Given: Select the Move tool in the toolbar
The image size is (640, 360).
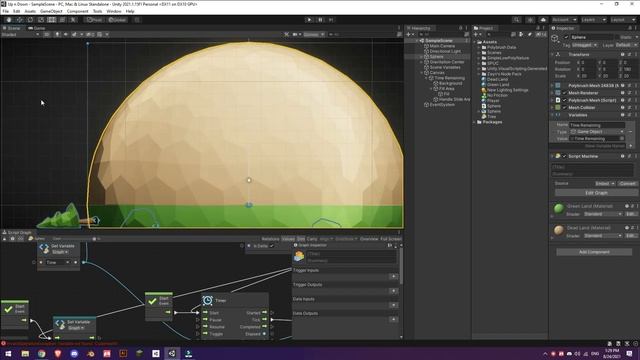Looking at the screenshot, I should click(20, 20).
